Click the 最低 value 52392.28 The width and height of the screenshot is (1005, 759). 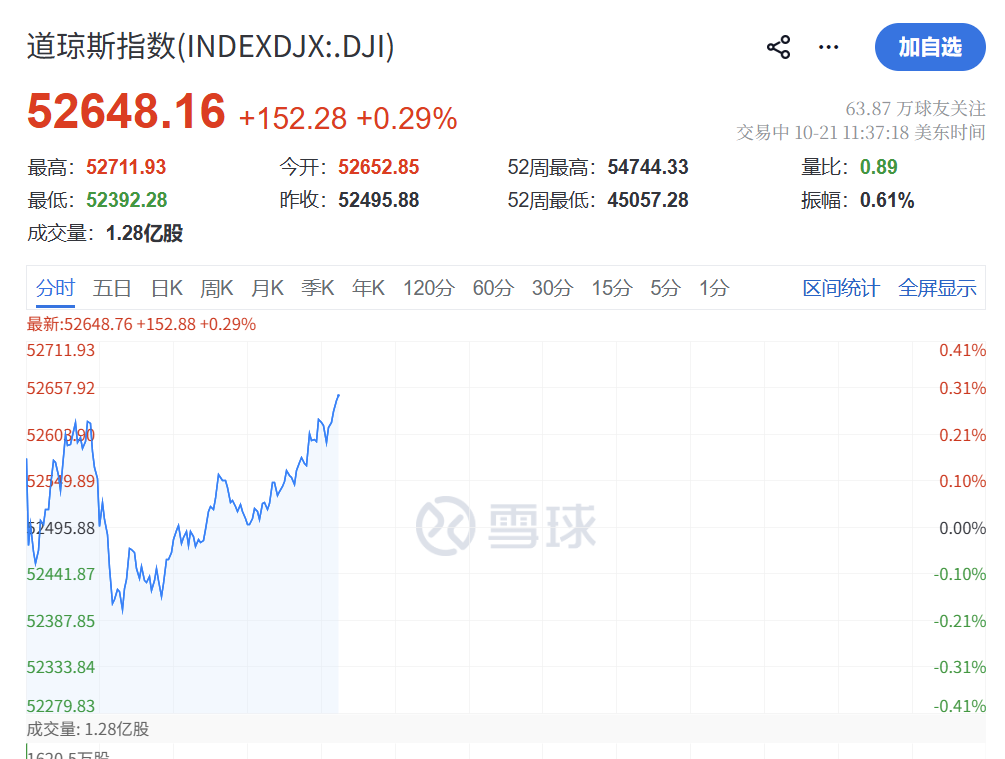point(127,200)
